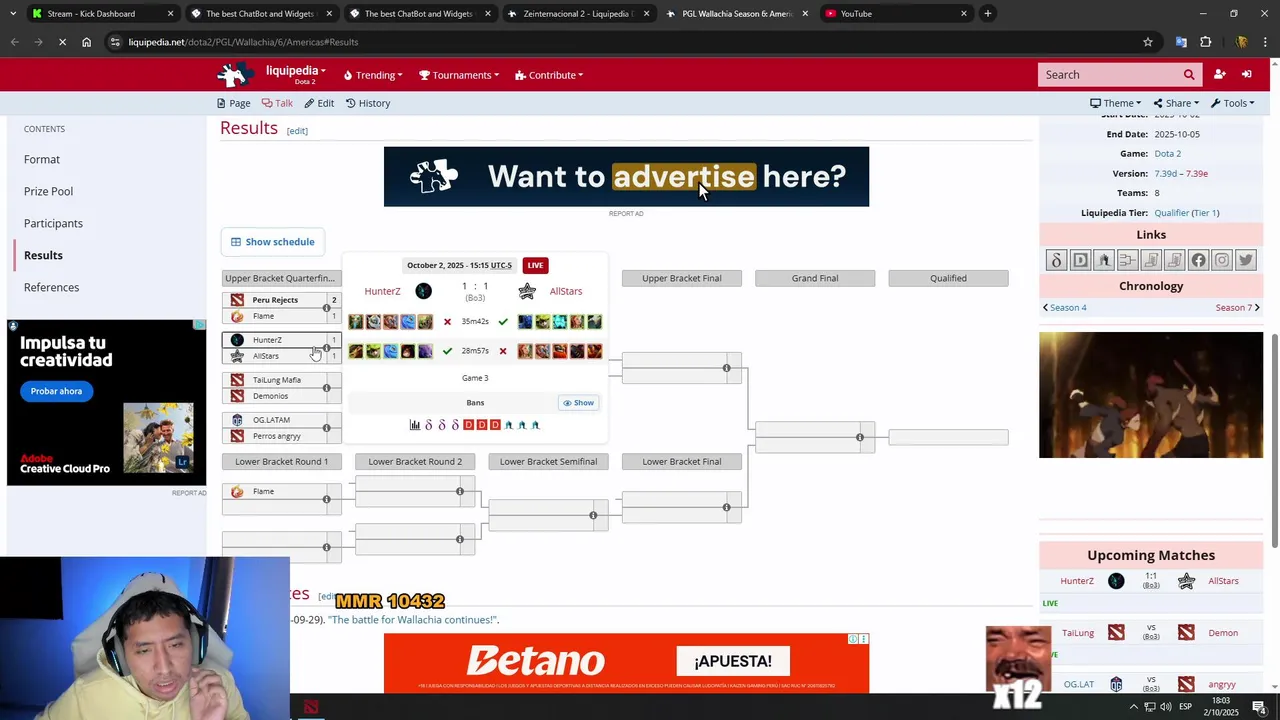The width and height of the screenshot is (1280, 720).
Task: Open match info icon for TaiLung Mafia vs Demonios
Action: 327,388
